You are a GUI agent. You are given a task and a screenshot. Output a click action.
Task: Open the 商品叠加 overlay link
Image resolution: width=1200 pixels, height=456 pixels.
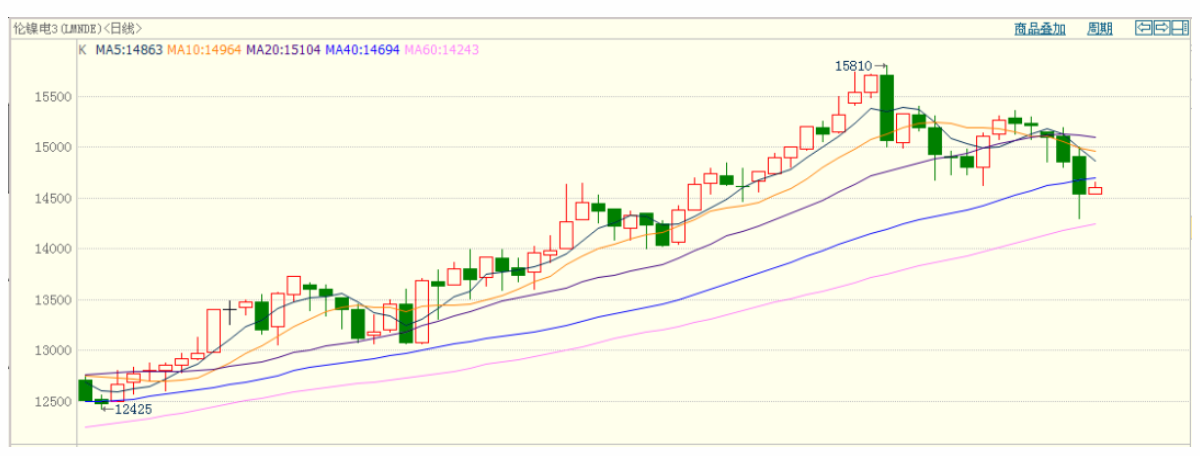(1040, 29)
